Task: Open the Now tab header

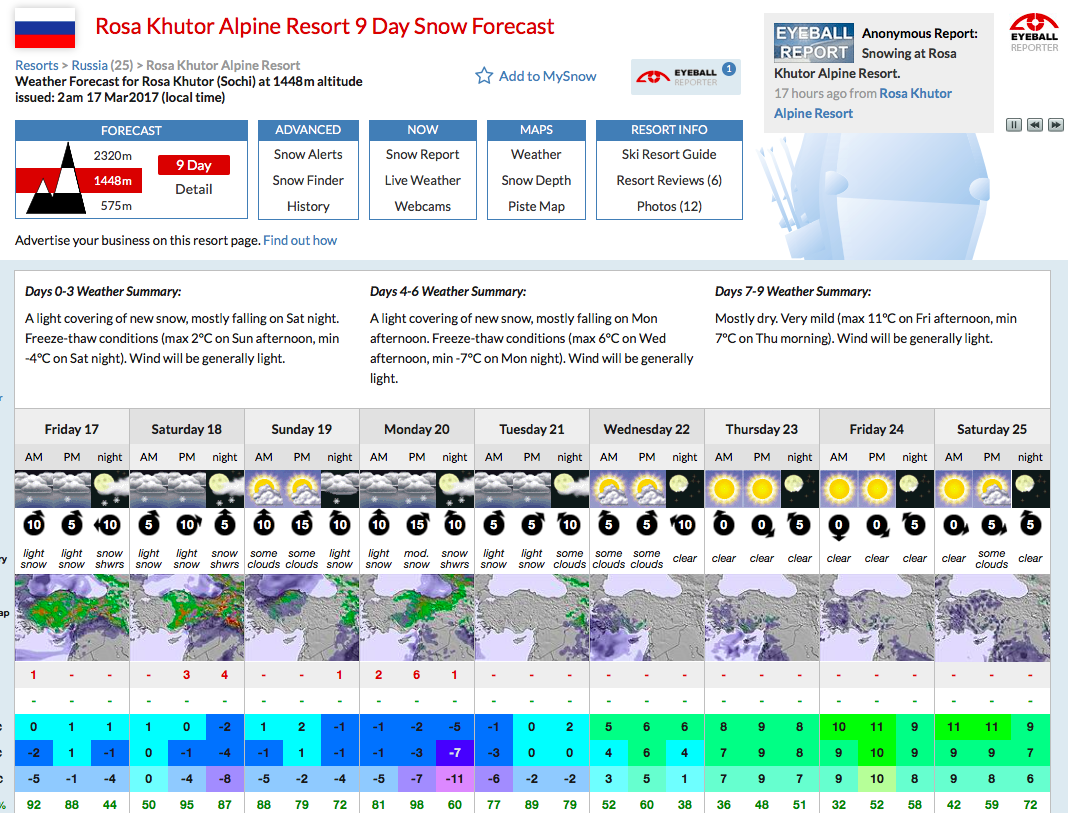Action: [x=422, y=129]
